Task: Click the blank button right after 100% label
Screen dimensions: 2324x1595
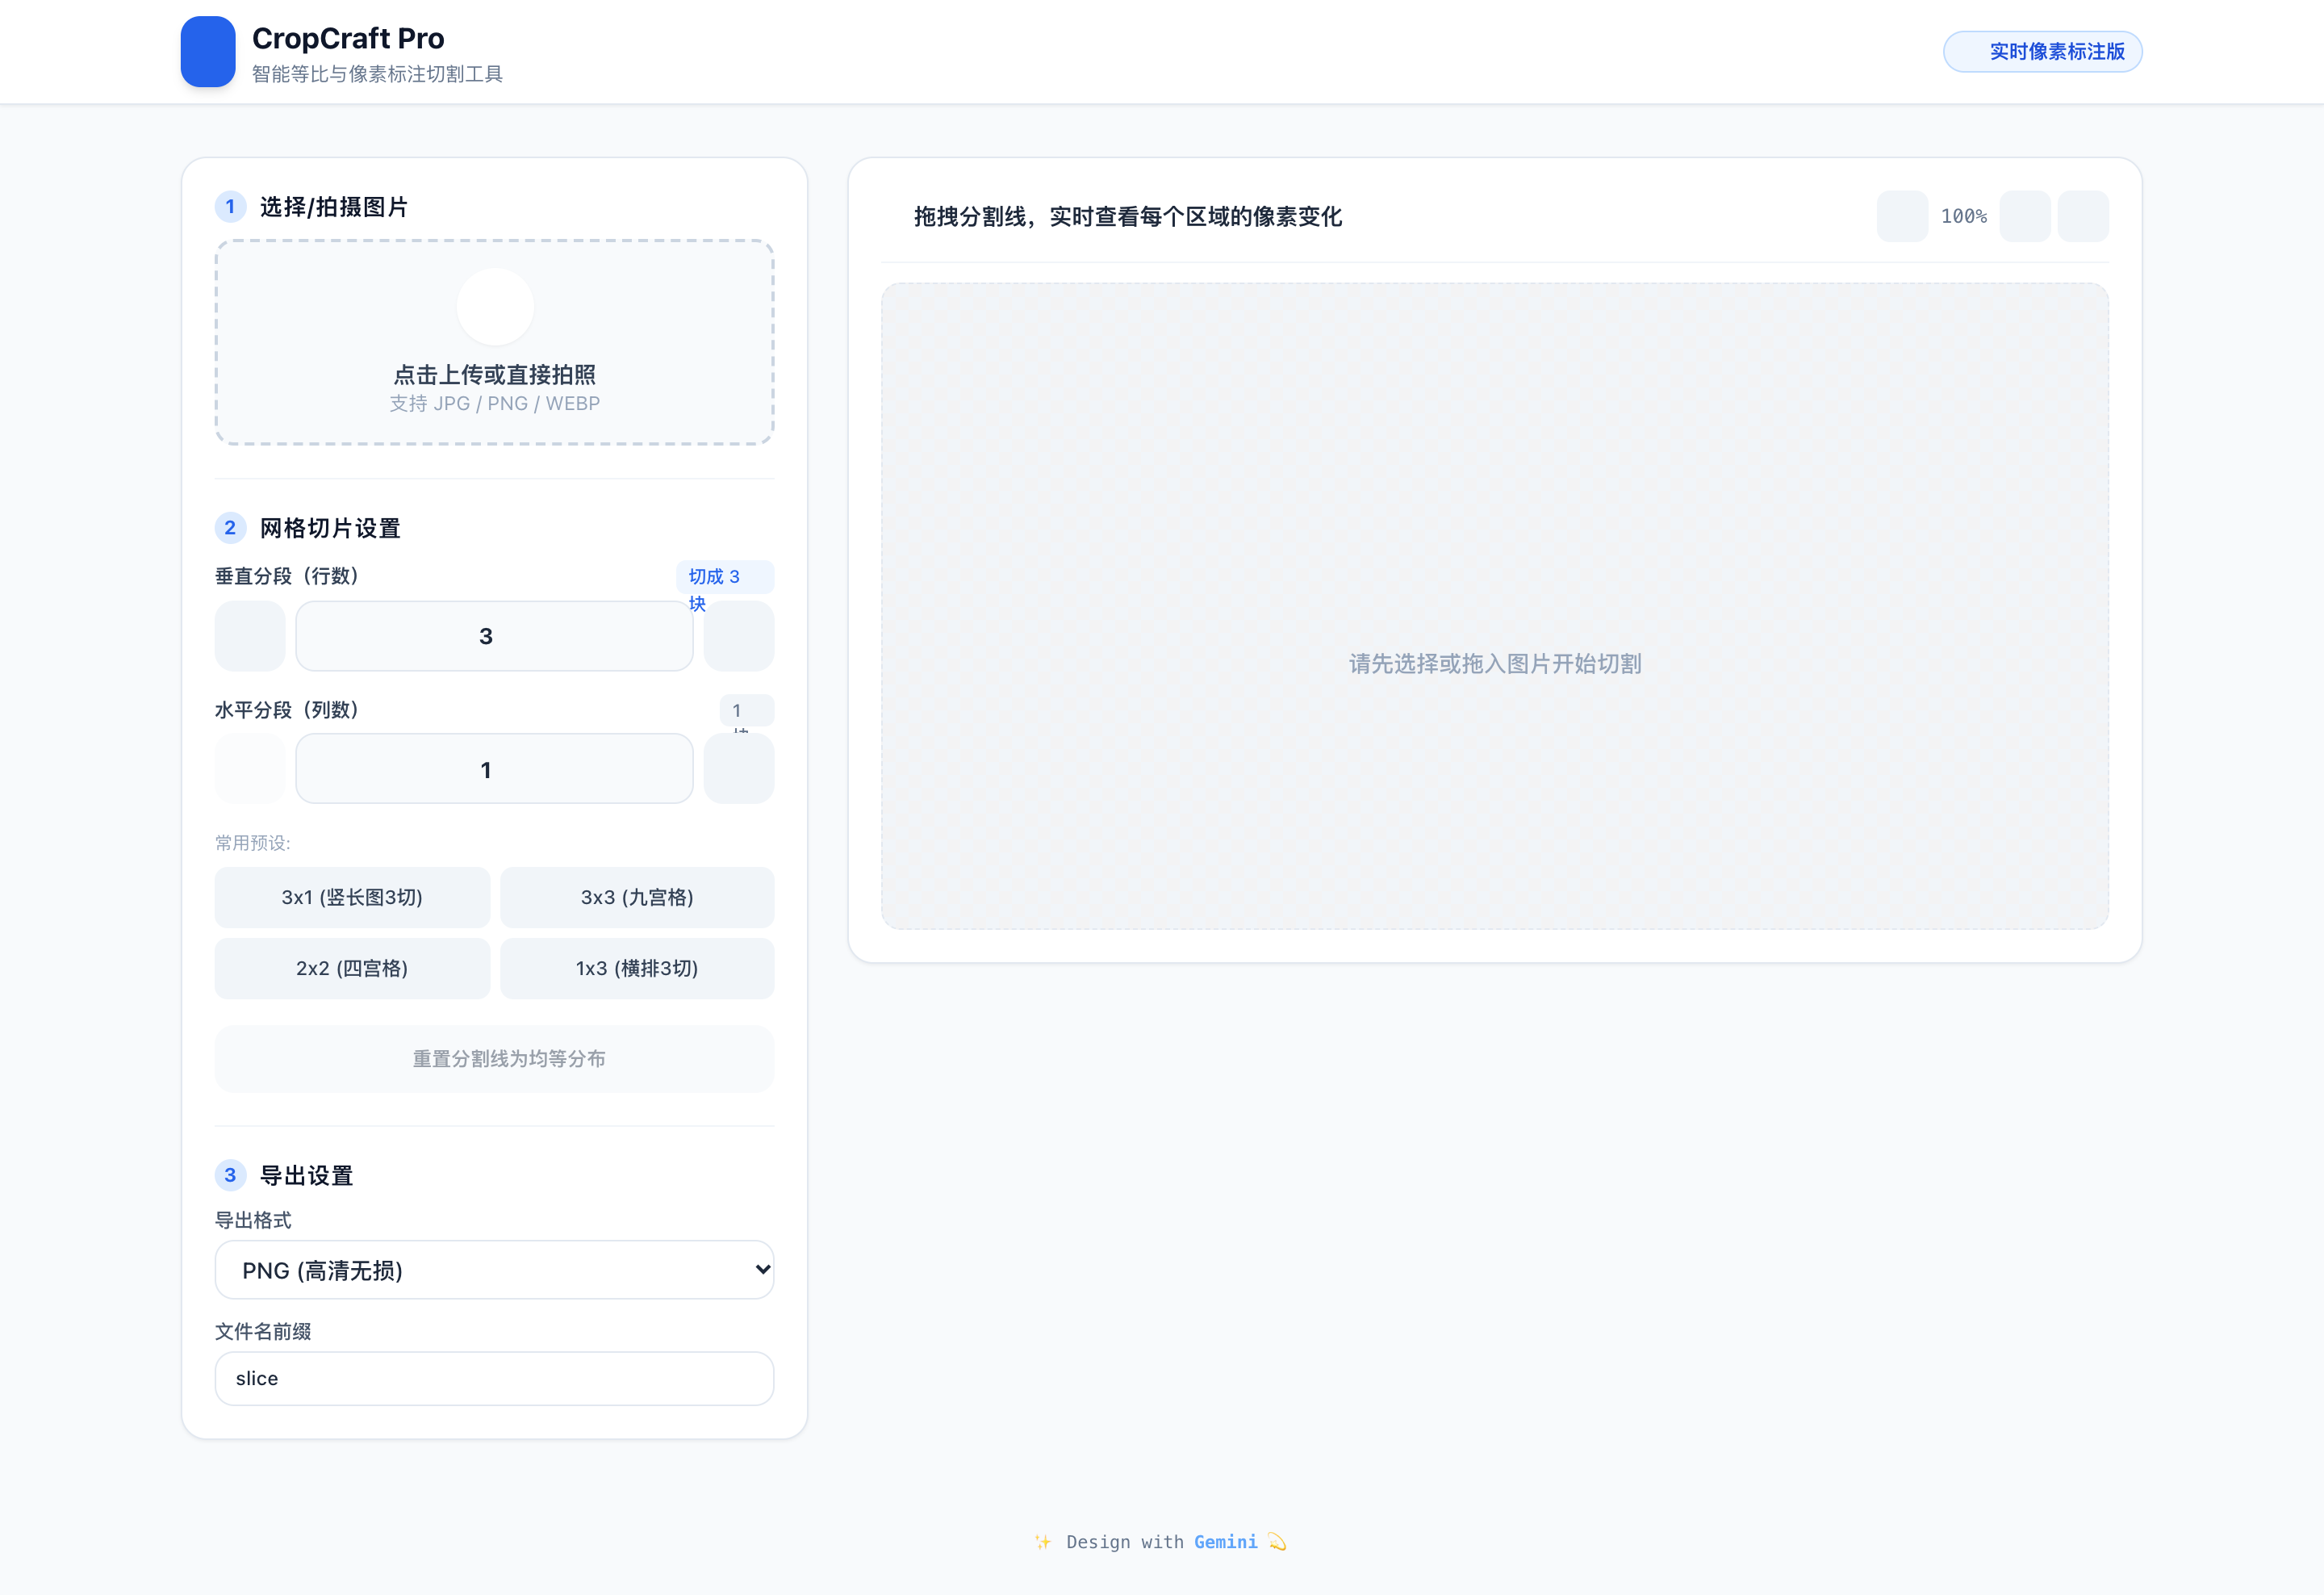Action: click(2025, 216)
